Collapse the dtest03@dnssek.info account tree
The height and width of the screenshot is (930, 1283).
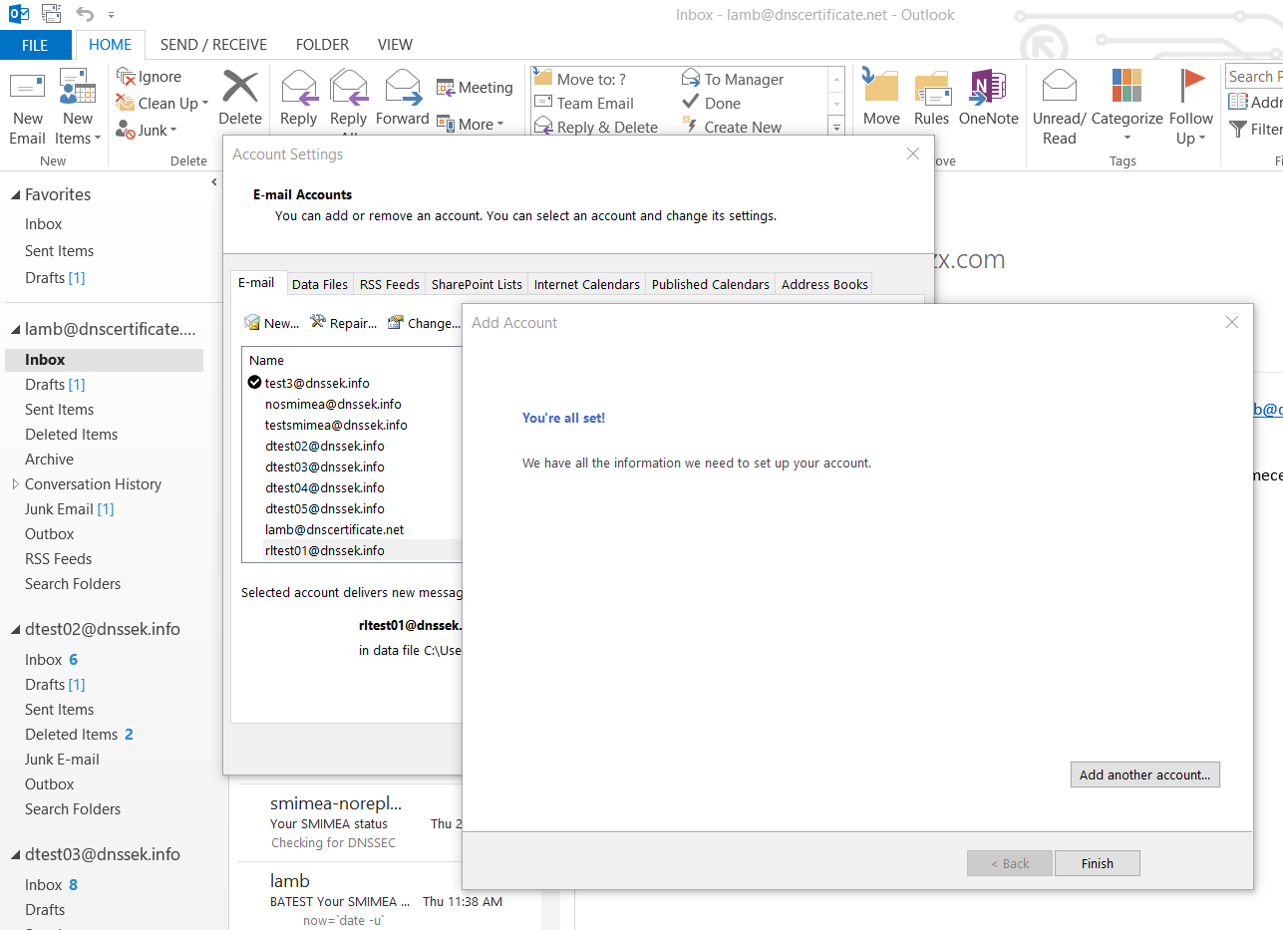15,854
